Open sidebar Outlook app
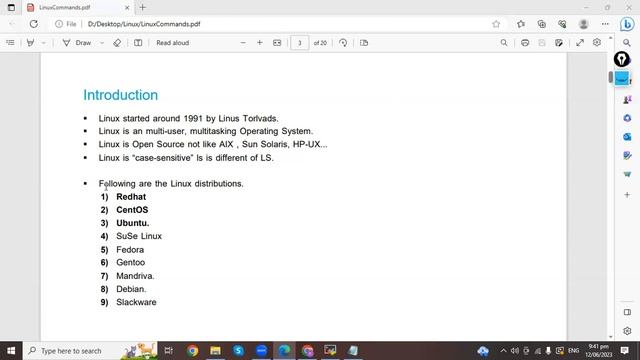Image resolution: width=640 pixels, height=360 pixels. [627, 137]
